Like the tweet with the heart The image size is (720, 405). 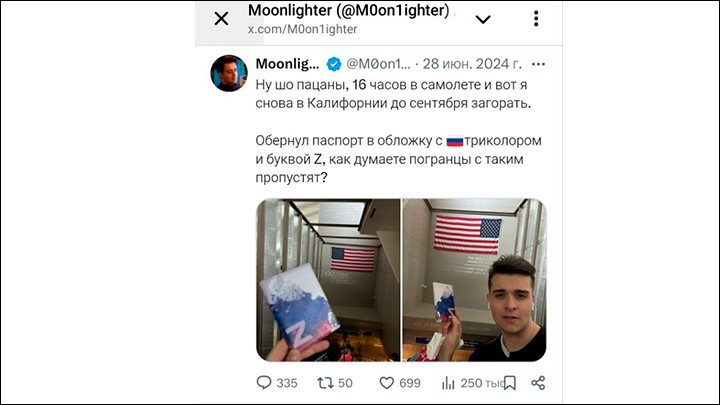[387, 382]
